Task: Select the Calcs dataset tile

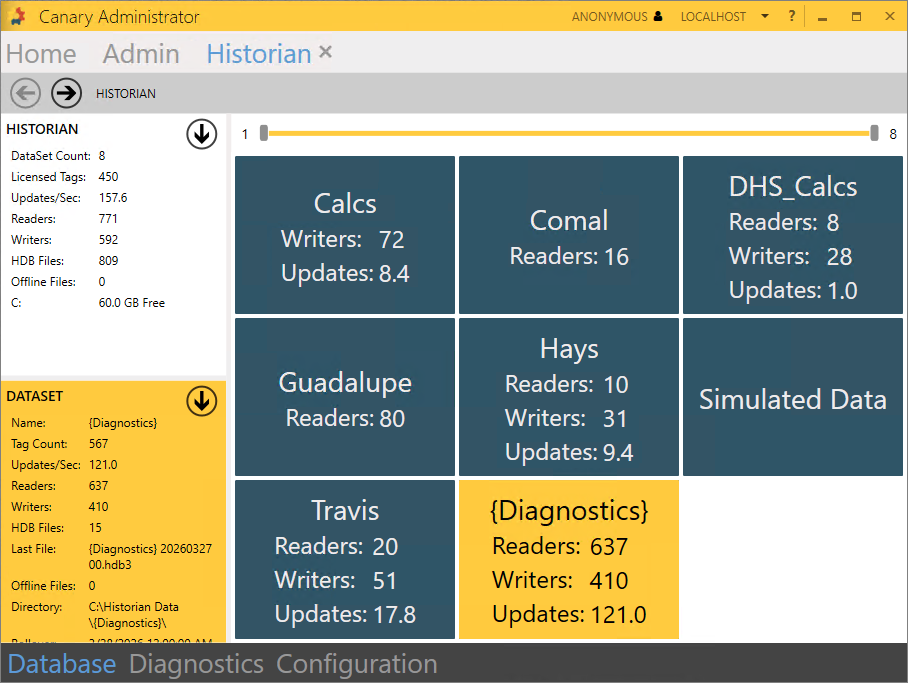Action: point(345,235)
